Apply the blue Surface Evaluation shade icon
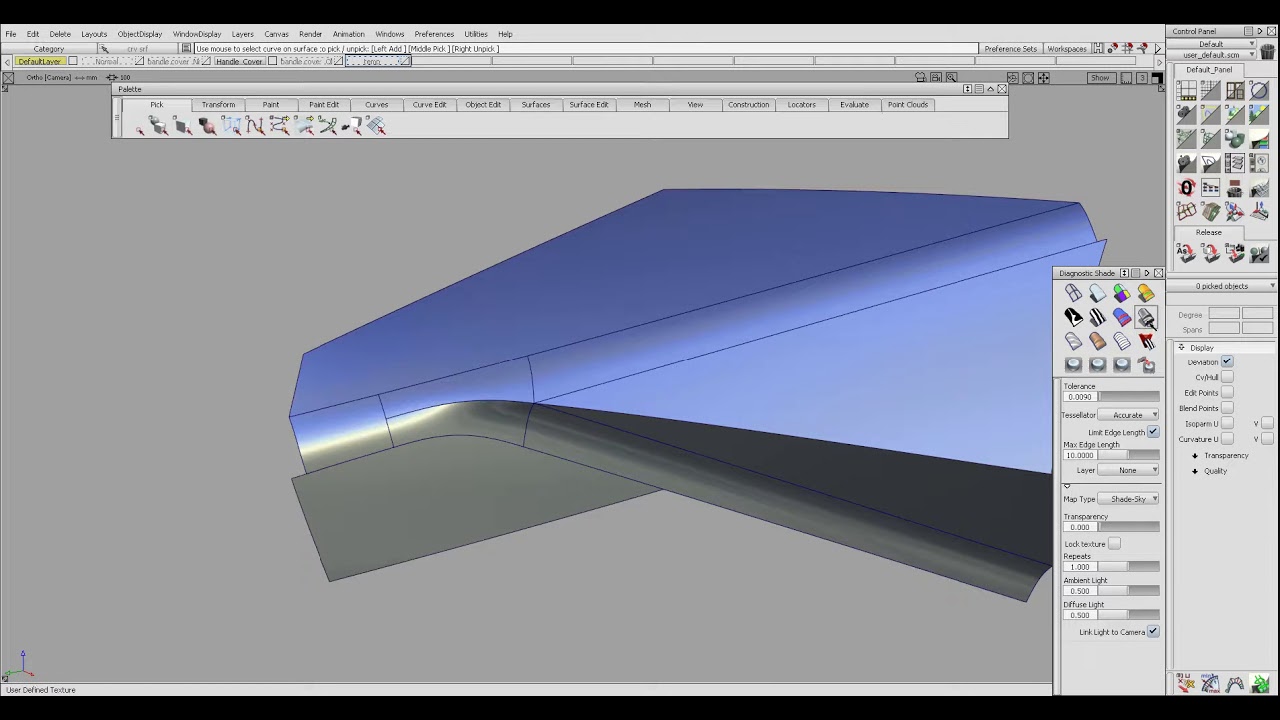1280x720 pixels. tap(1121, 317)
